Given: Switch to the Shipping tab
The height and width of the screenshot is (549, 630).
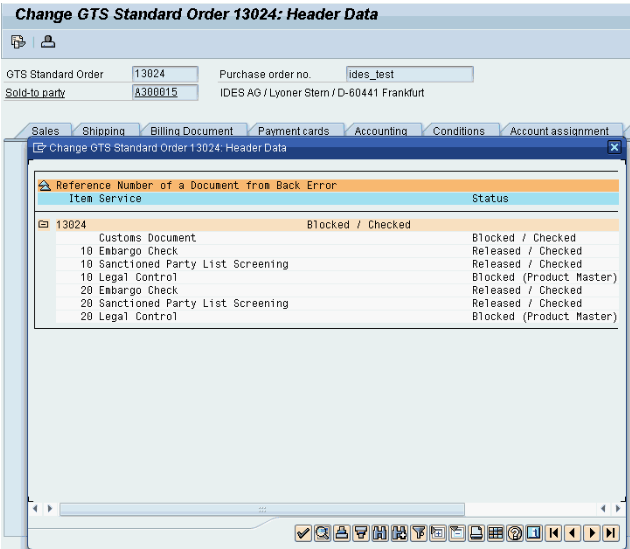Looking at the screenshot, I should coord(103,131).
